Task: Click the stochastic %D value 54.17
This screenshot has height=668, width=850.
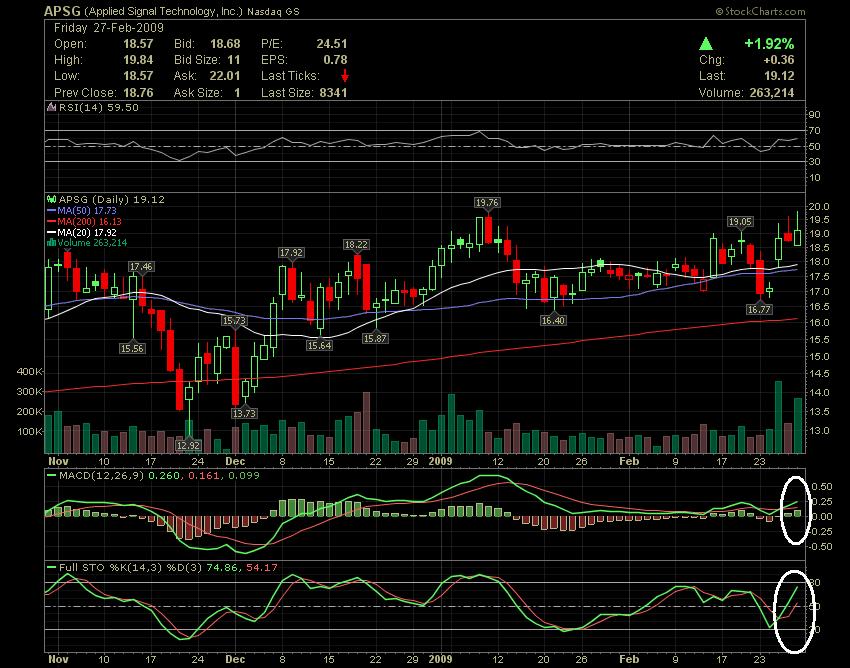Action: pyautogui.click(x=262, y=568)
